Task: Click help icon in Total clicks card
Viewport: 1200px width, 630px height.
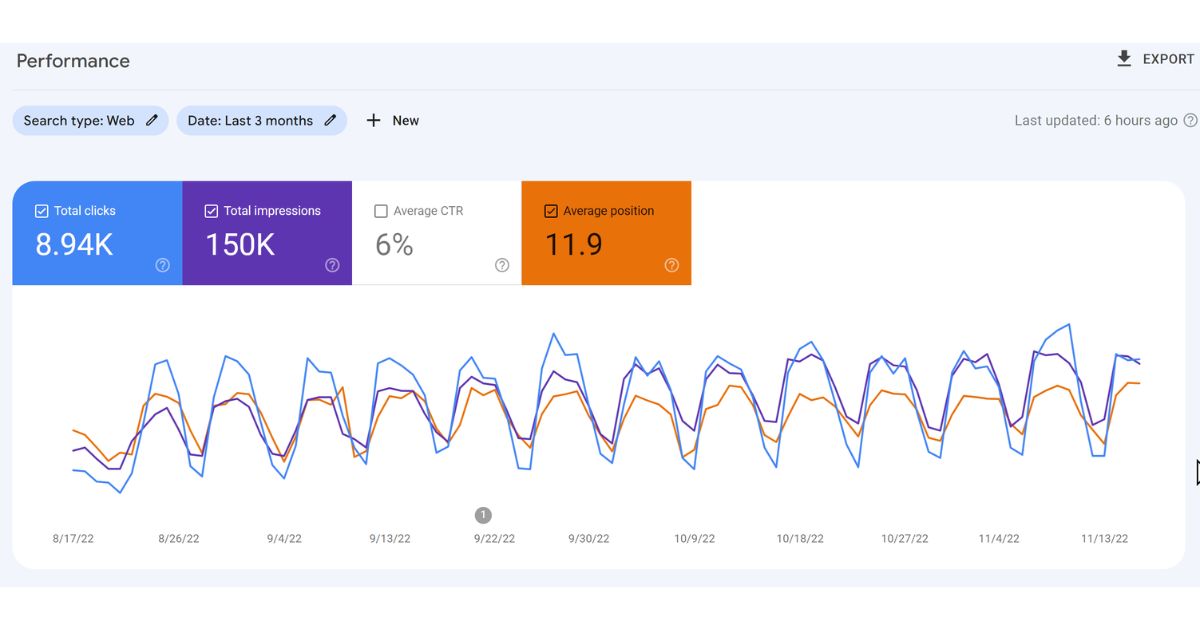Action: 163,265
